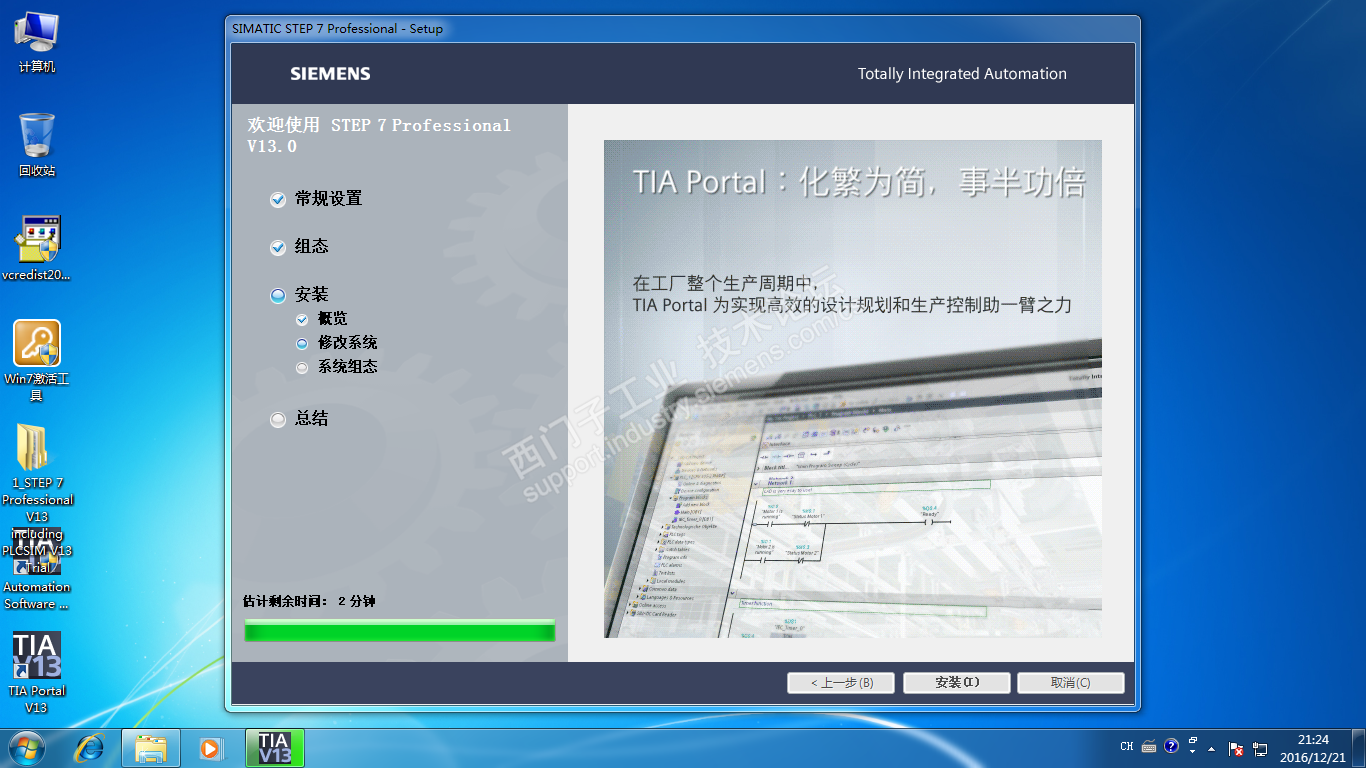Click the 系统组态 sub-step bullet
1366x768 pixels.
click(x=302, y=368)
